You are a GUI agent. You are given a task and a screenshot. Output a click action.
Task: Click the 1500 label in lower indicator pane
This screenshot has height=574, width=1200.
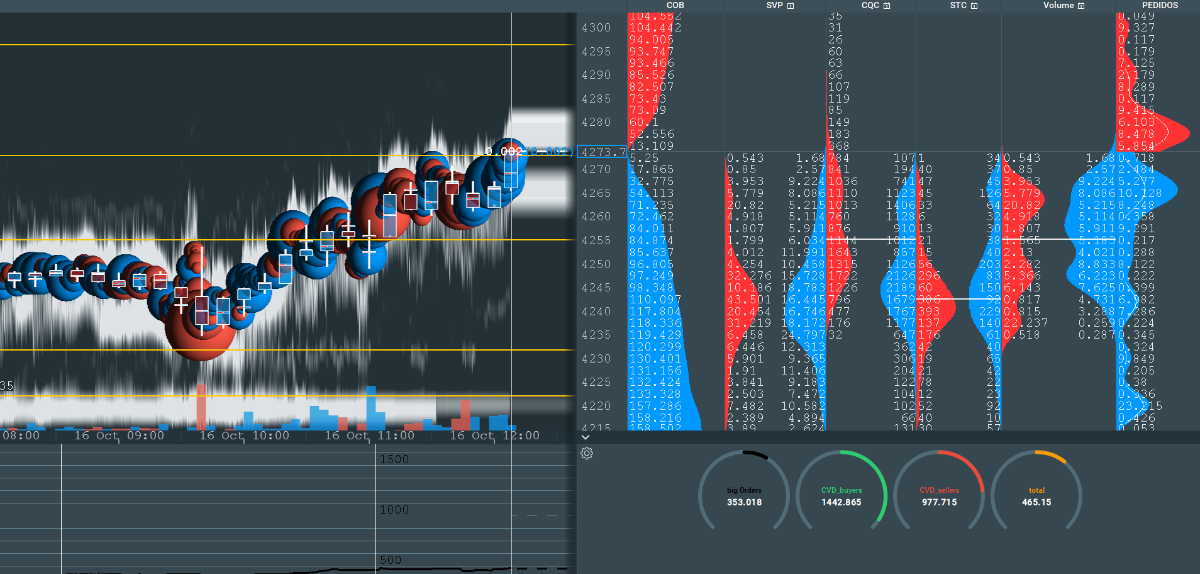coord(396,458)
